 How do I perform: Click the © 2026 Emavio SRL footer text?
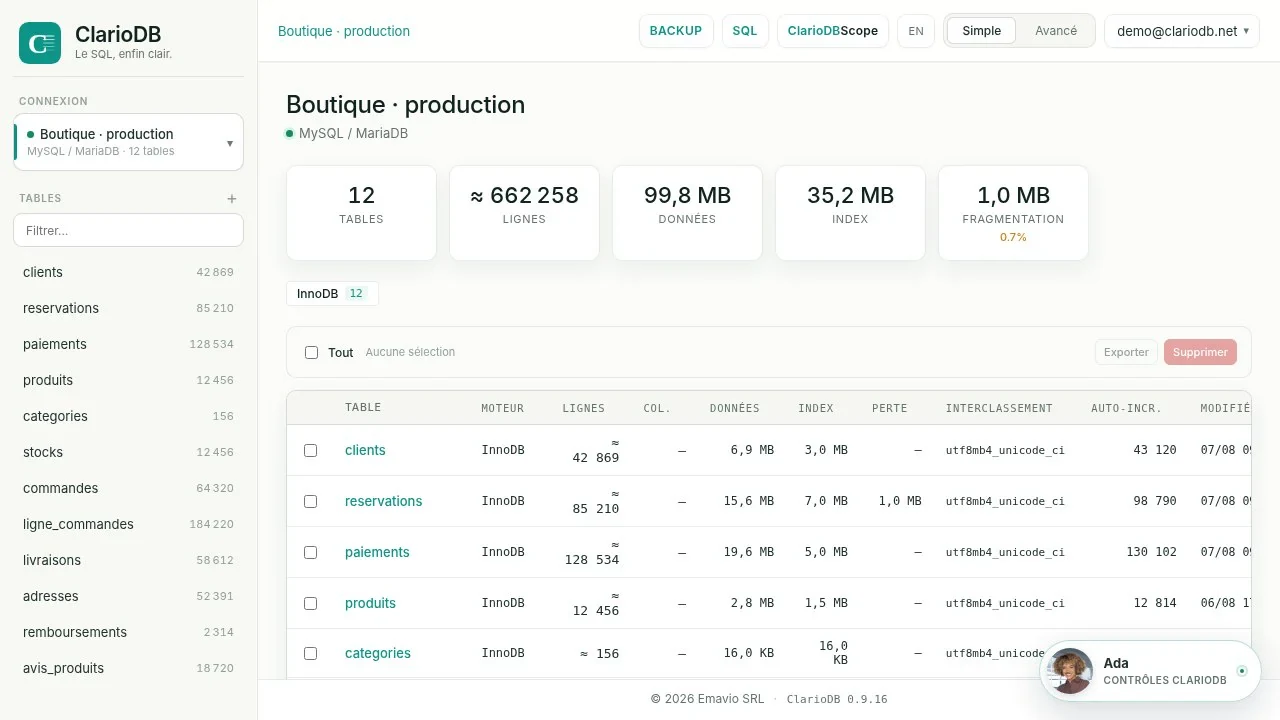click(707, 699)
